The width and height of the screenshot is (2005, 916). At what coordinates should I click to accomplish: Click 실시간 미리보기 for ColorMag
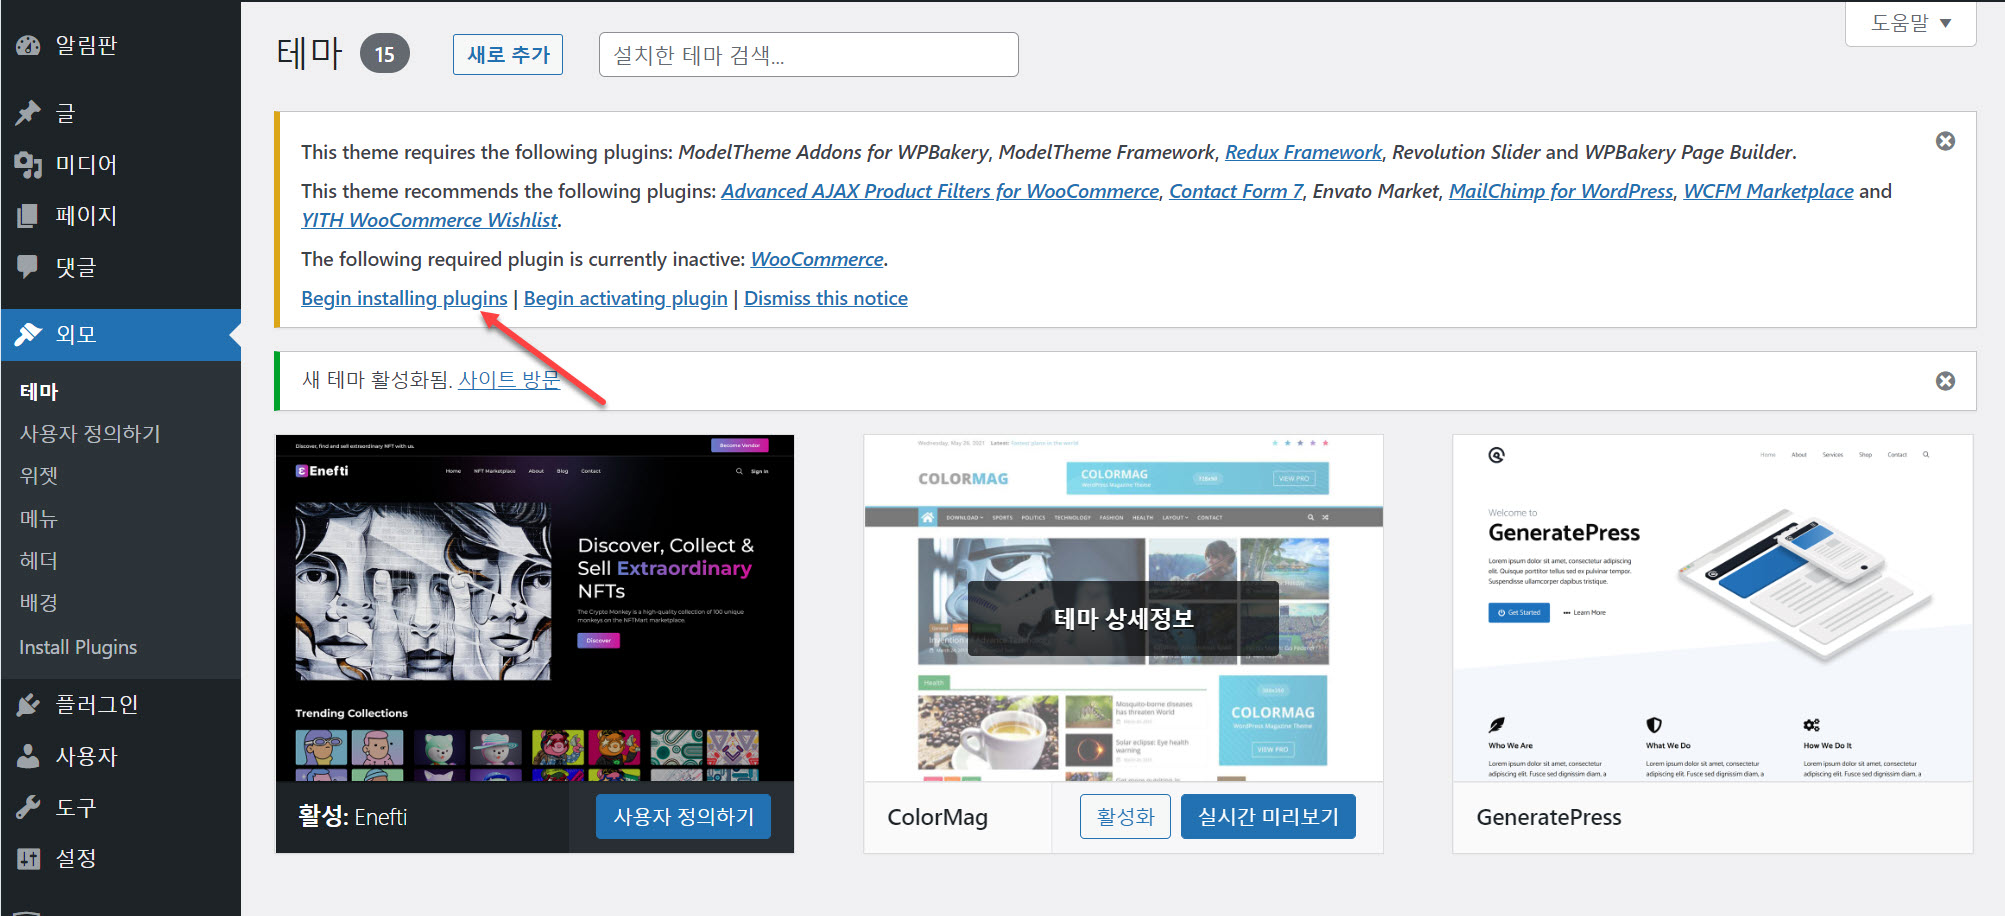[1268, 816]
